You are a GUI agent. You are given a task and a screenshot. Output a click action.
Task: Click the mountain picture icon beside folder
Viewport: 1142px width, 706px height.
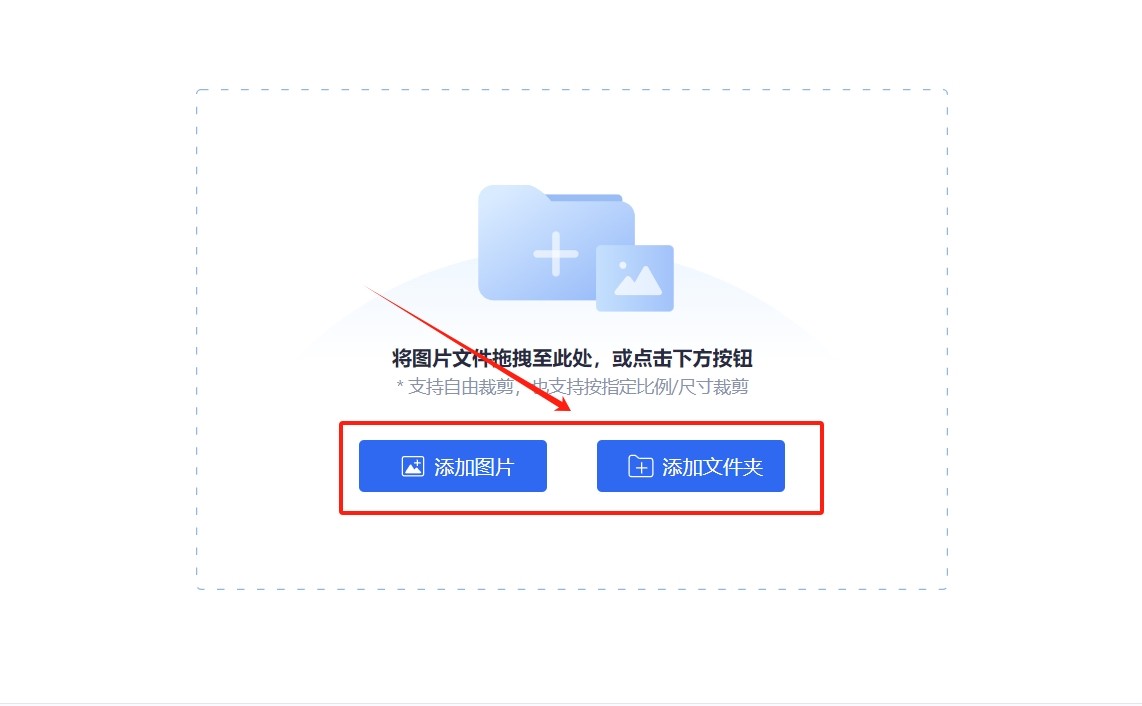634,278
